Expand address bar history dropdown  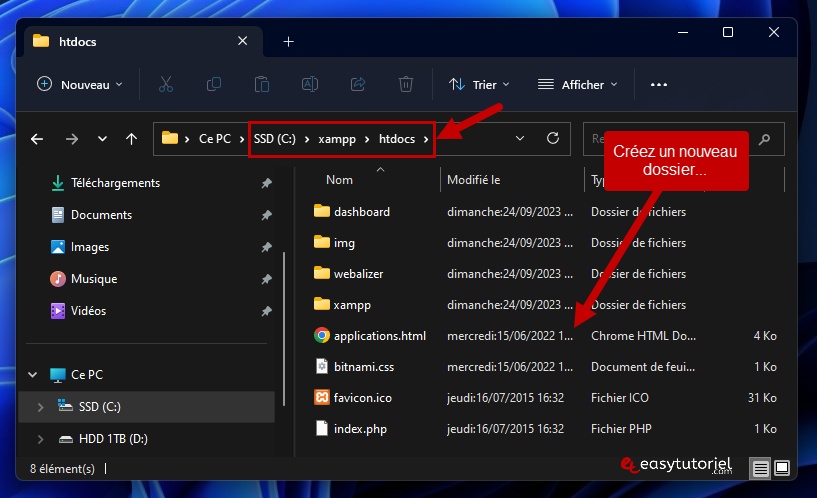coord(520,139)
